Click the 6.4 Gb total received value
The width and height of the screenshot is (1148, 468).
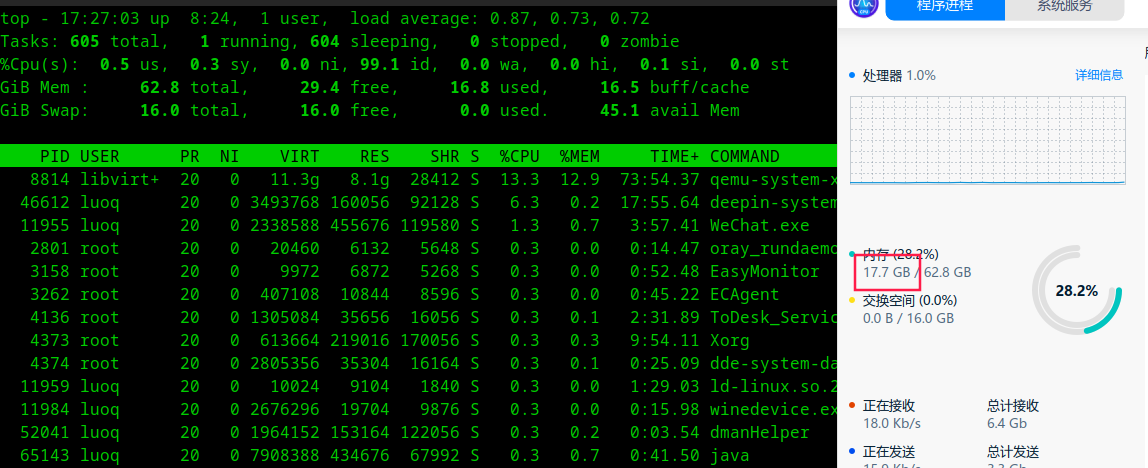coord(1007,424)
